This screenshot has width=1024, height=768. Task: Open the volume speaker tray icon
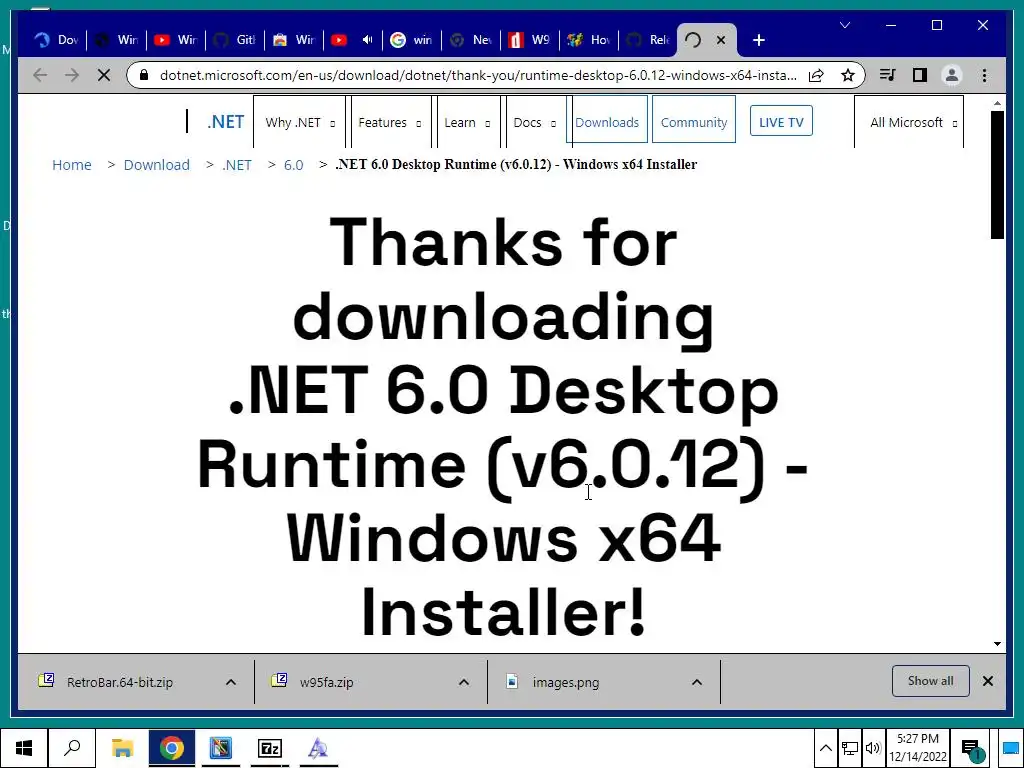[x=872, y=748]
